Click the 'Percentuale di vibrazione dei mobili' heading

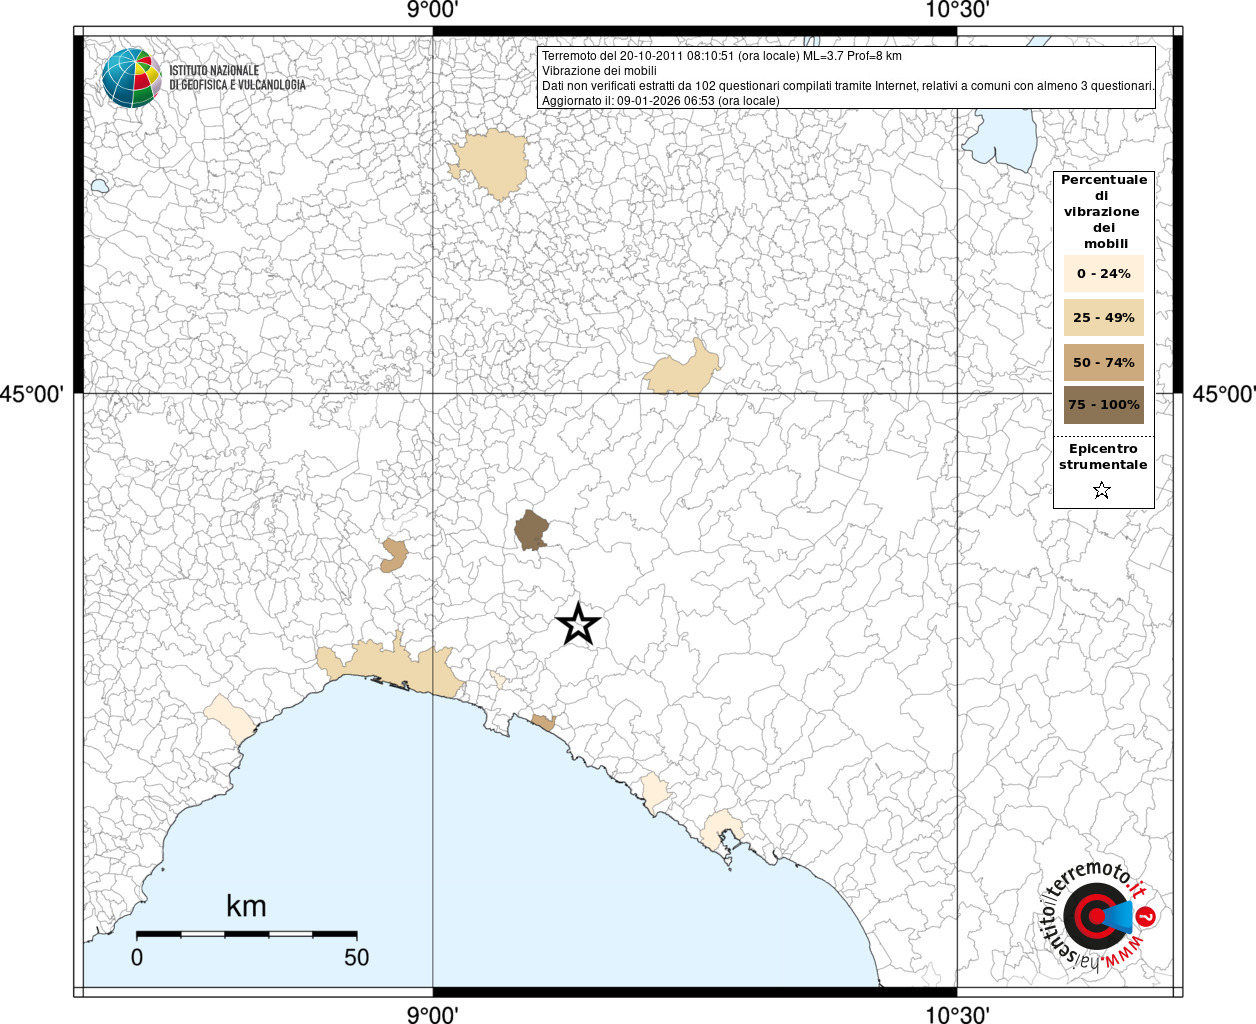pyautogui.click(x=1103, y=211)
